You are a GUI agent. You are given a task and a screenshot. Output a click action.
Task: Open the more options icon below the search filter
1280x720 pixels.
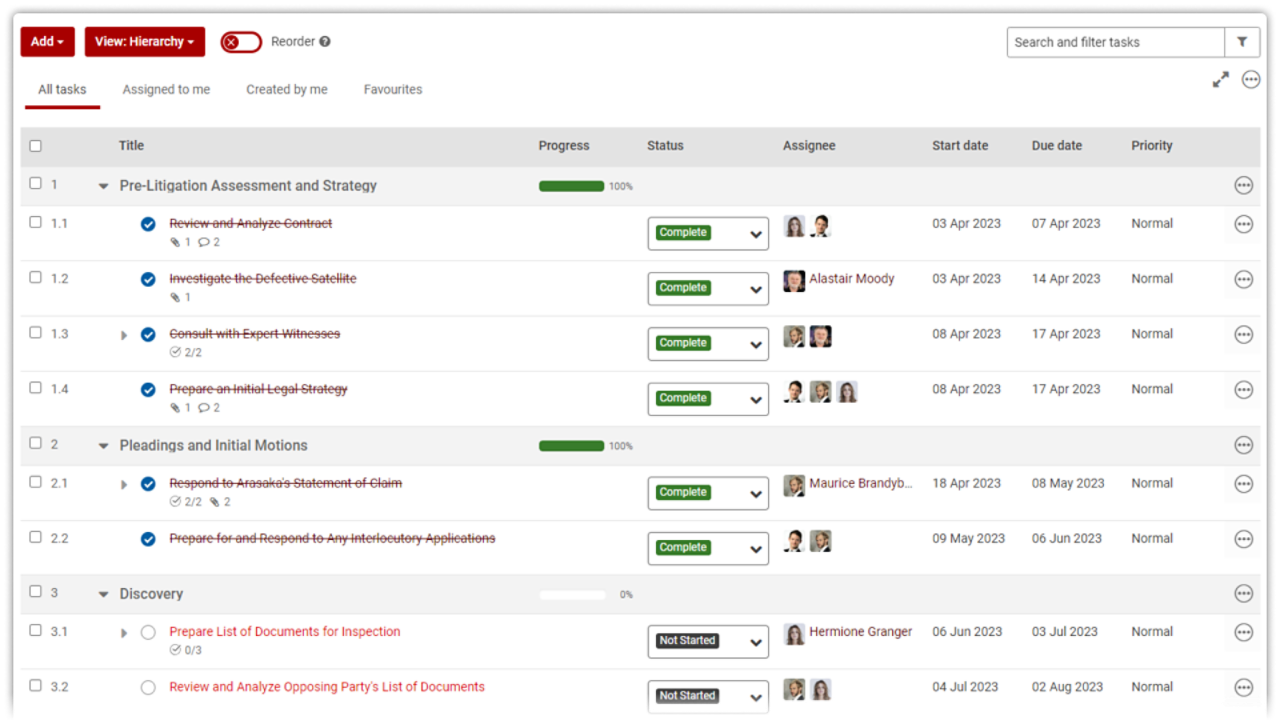click(x=1250, y=80)
